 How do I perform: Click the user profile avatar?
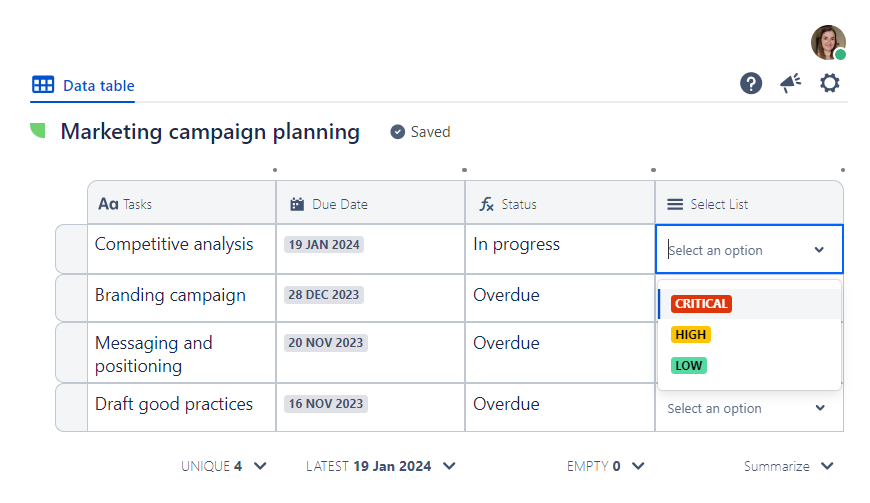tap(828, 42)
